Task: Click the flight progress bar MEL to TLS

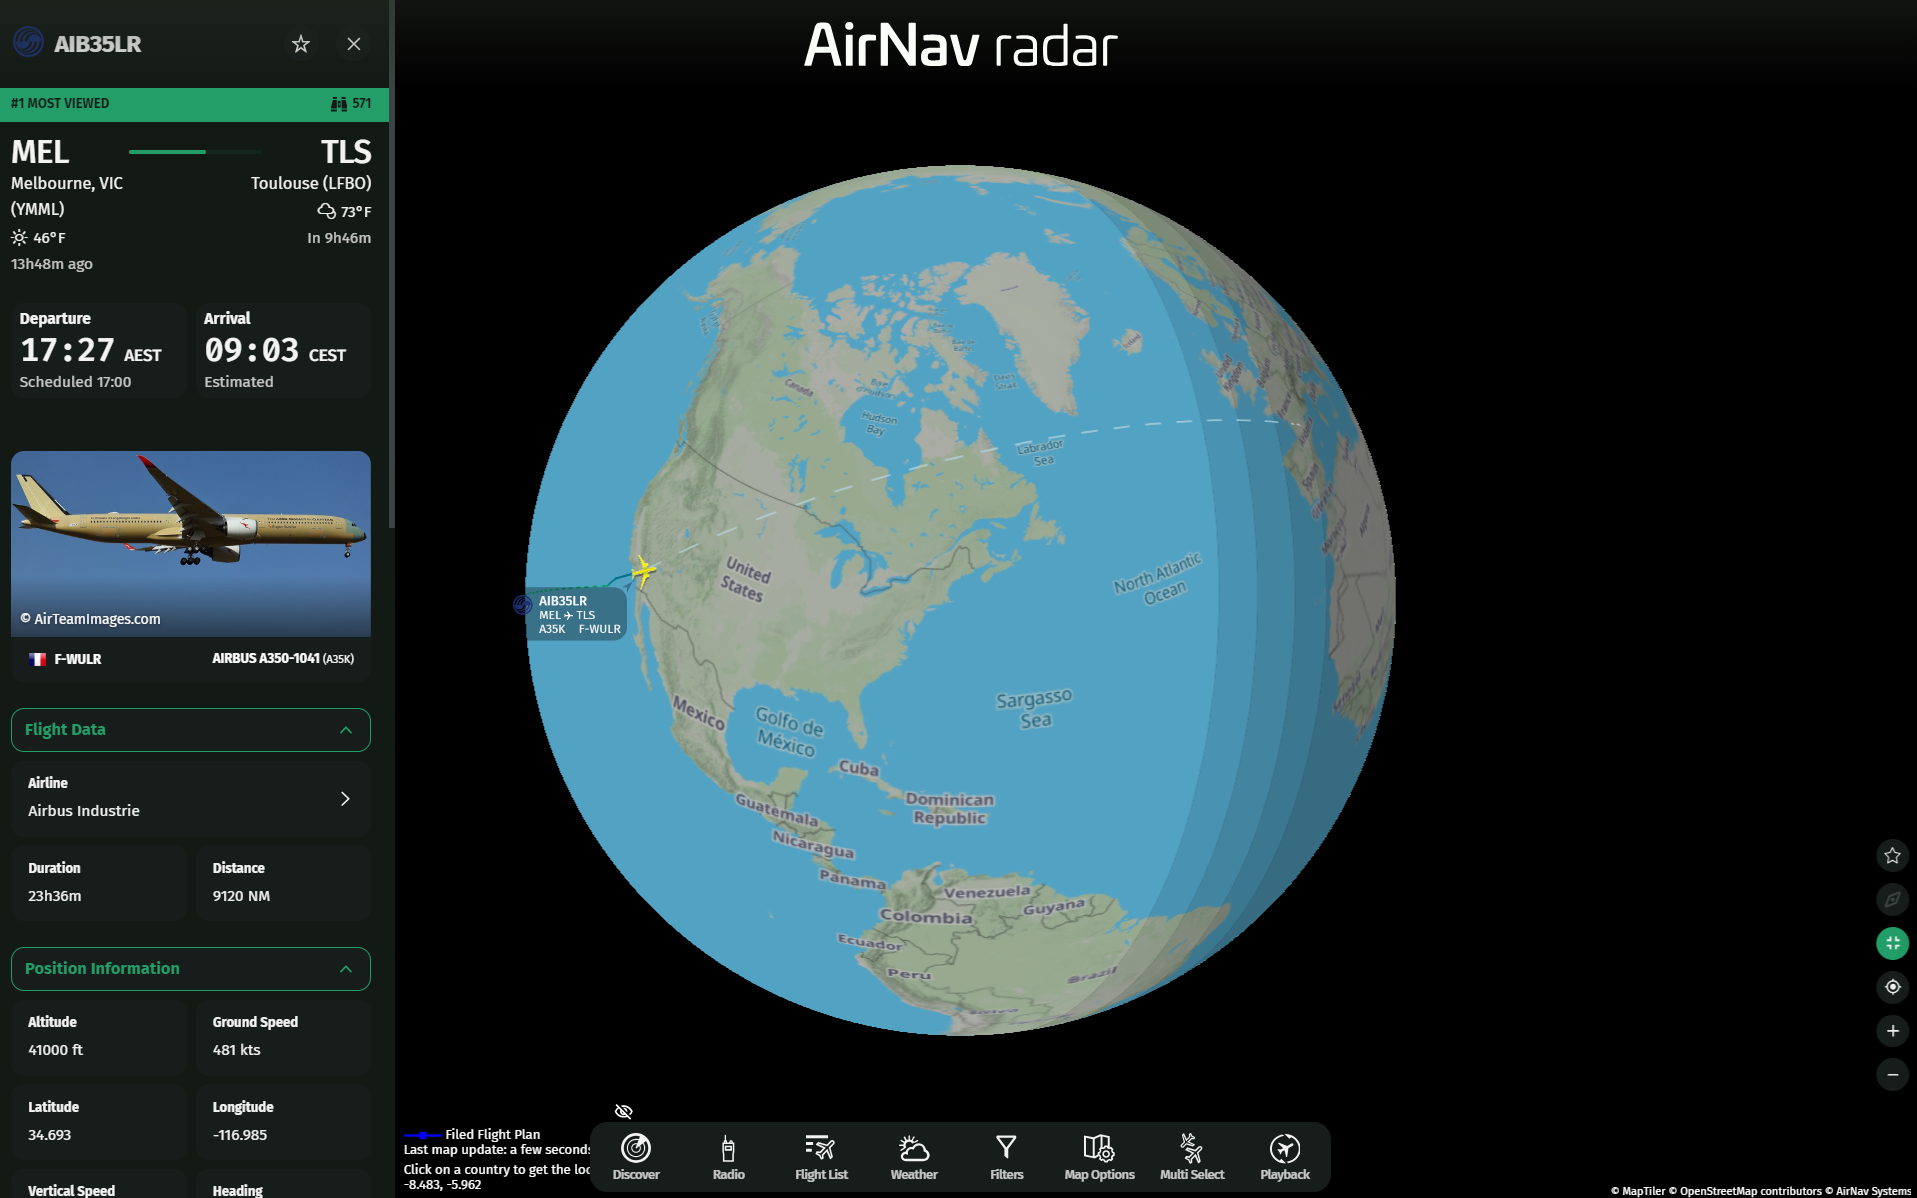Action: 195,152
